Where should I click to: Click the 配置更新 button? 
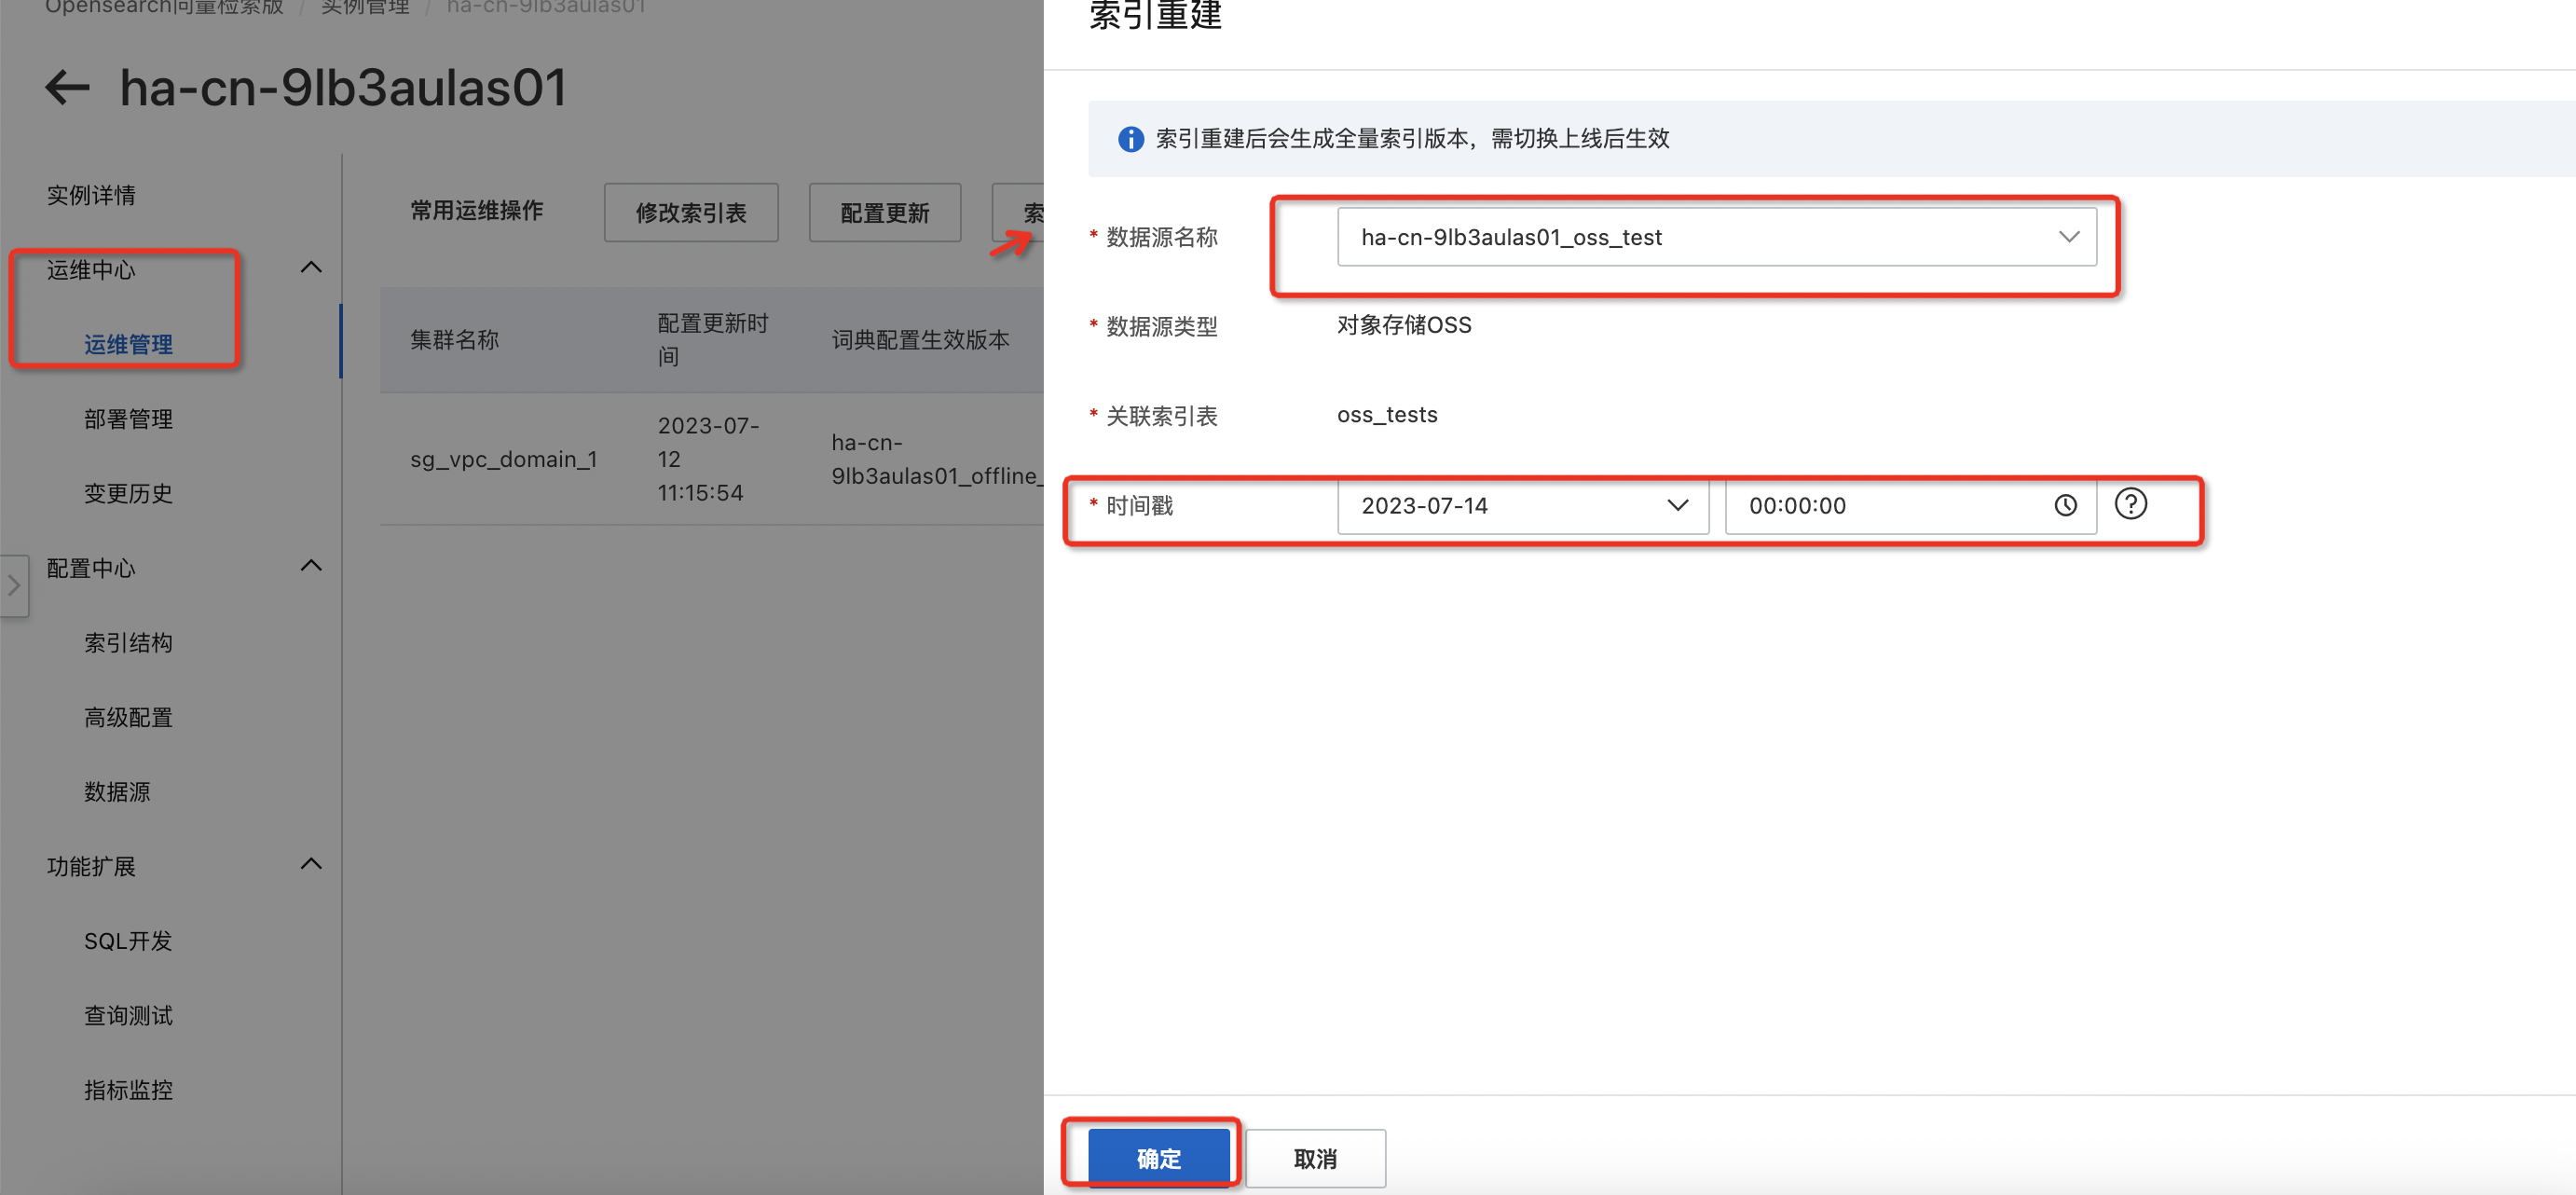pyautogui.click(x=884, y=213)
